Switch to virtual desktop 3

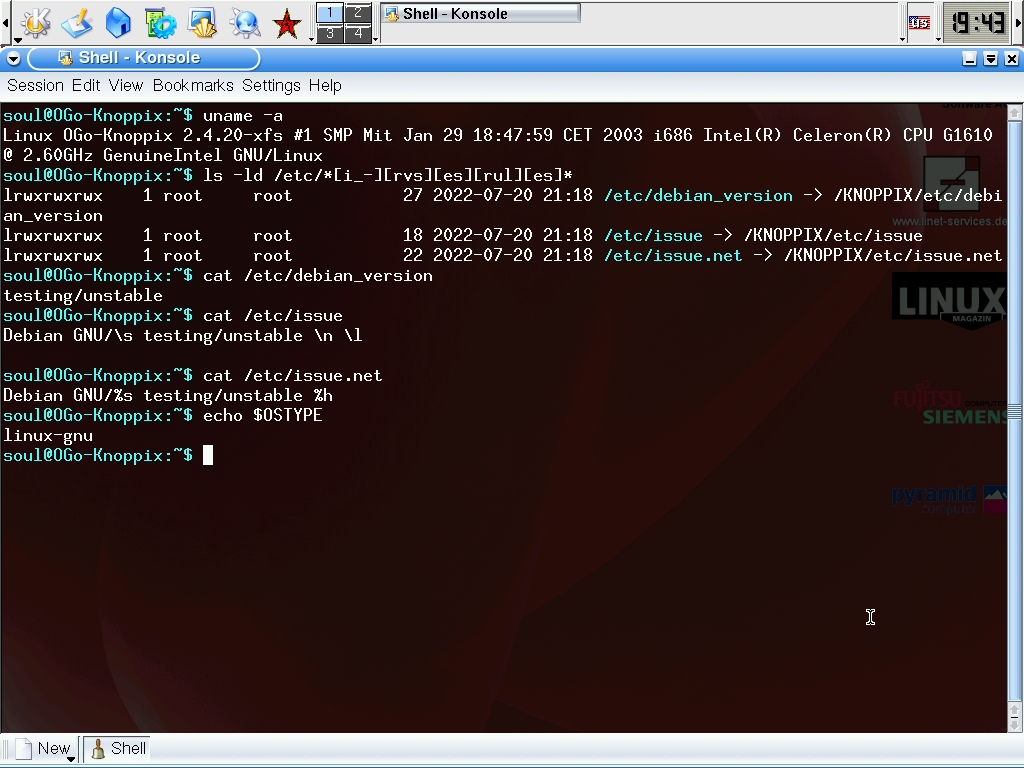tap(330, 33)
